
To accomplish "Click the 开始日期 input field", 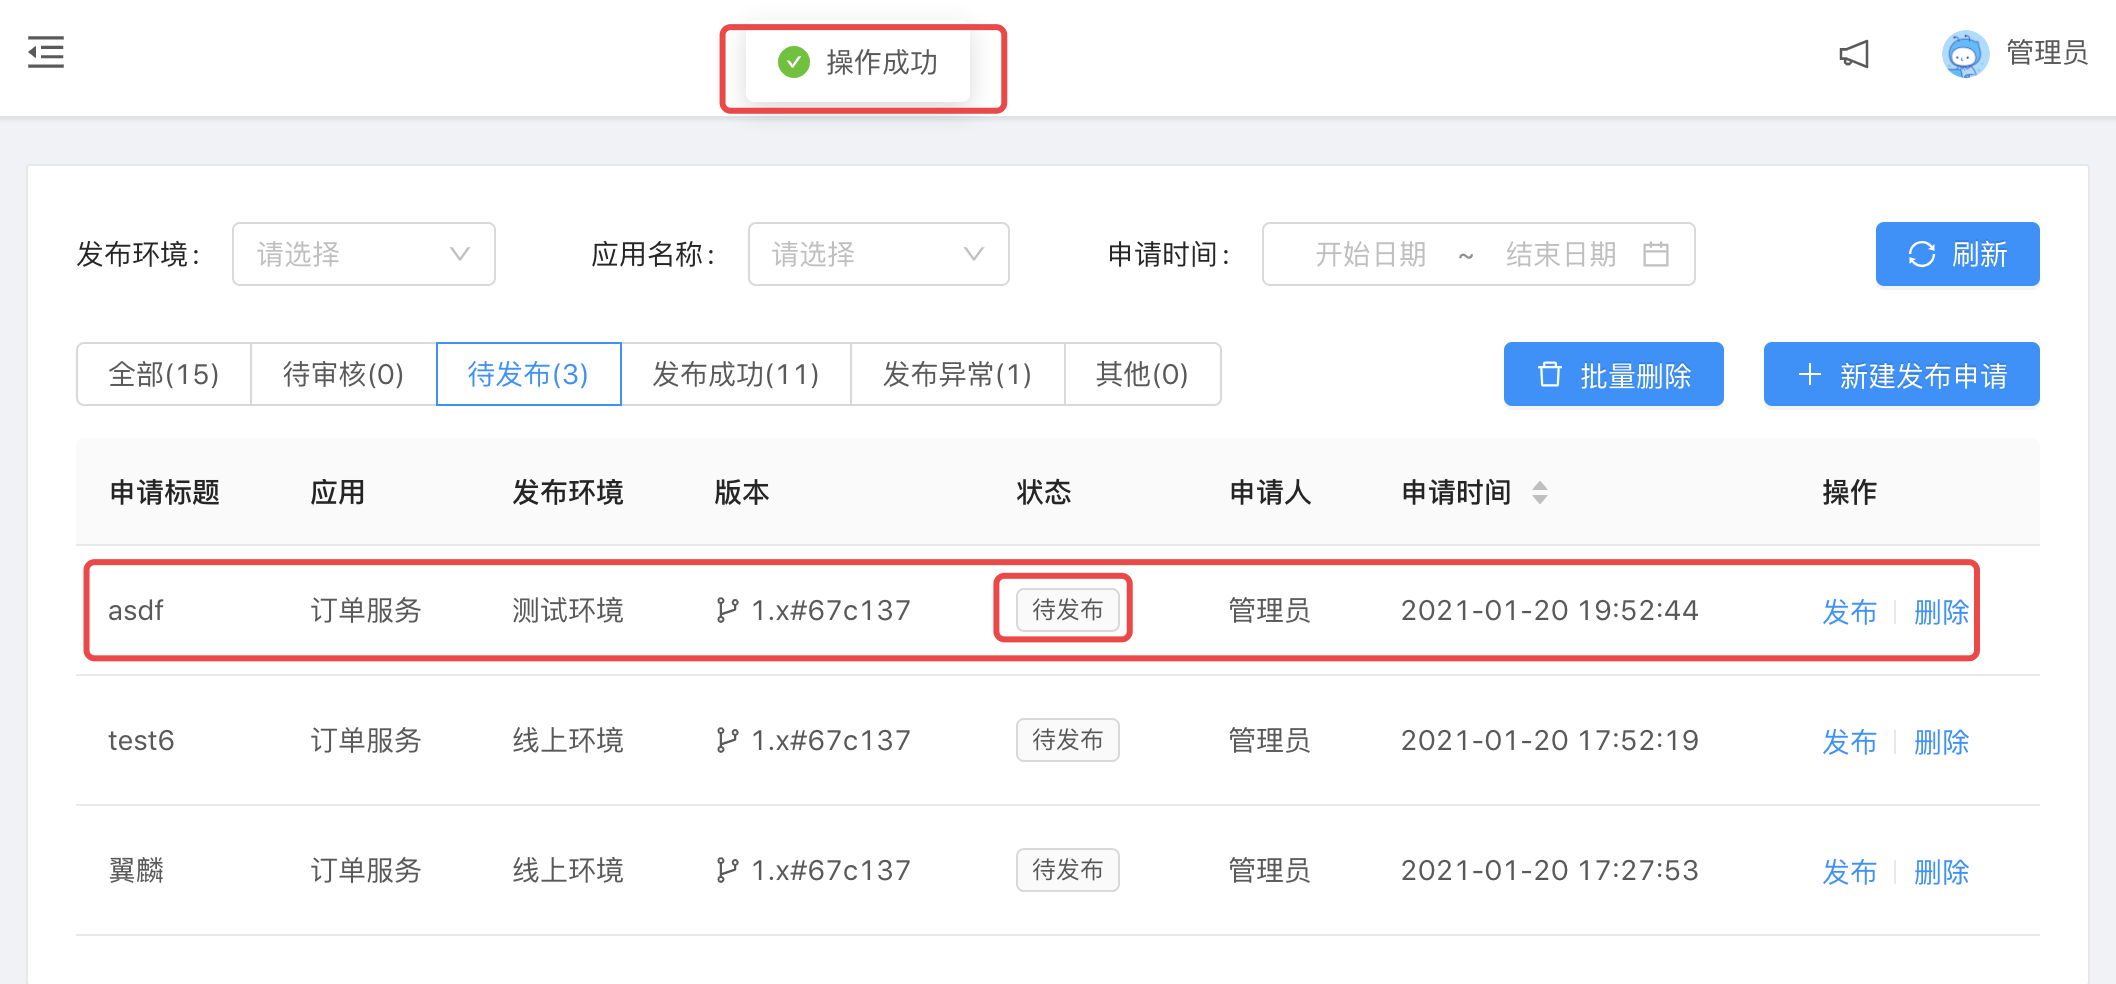I will click(x=1371, y=254).
